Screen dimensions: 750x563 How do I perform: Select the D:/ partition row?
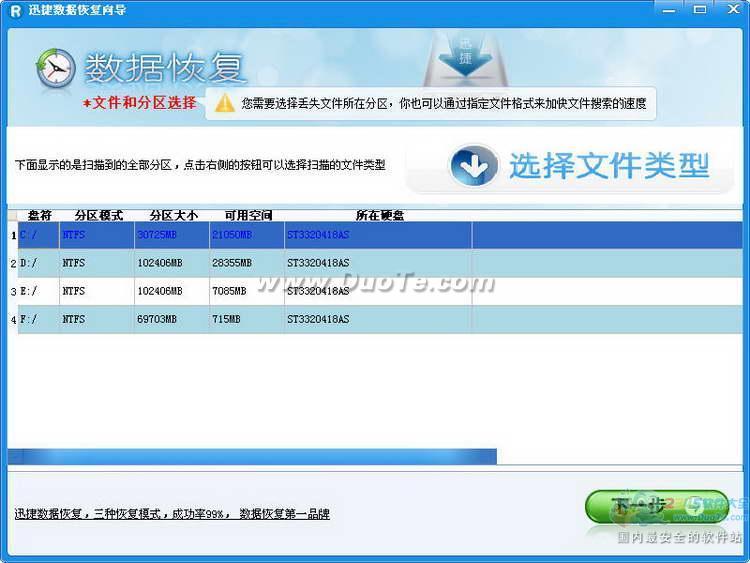[x=380, y=263]
